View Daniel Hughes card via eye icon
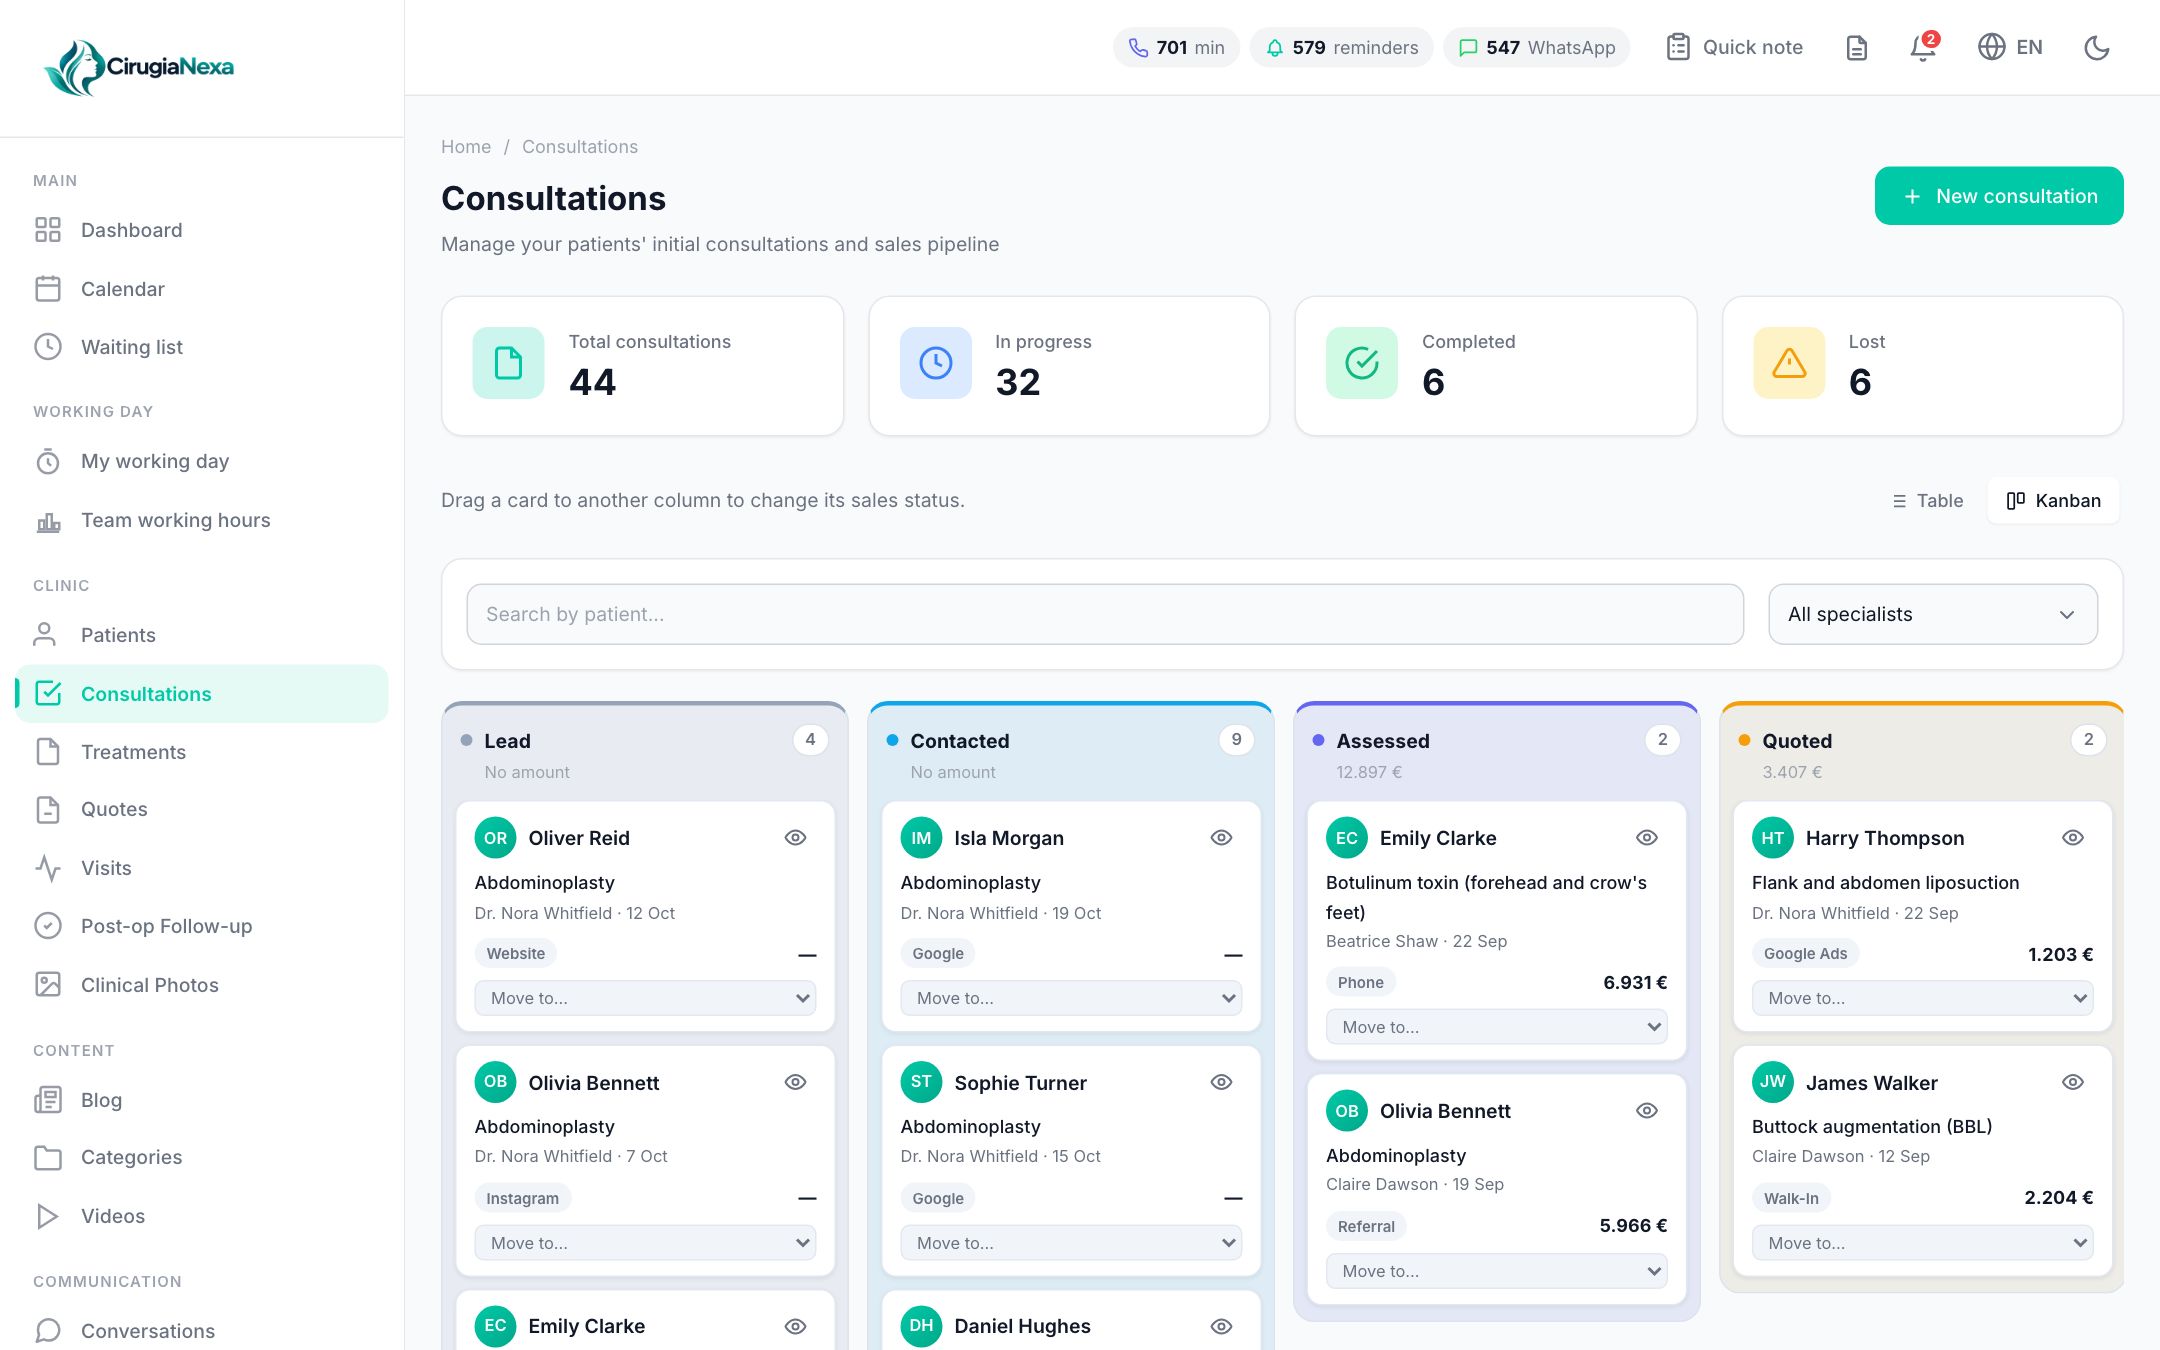Image resolution: width=2160 pixels, height=1350 pixels. point(1221,1327)
